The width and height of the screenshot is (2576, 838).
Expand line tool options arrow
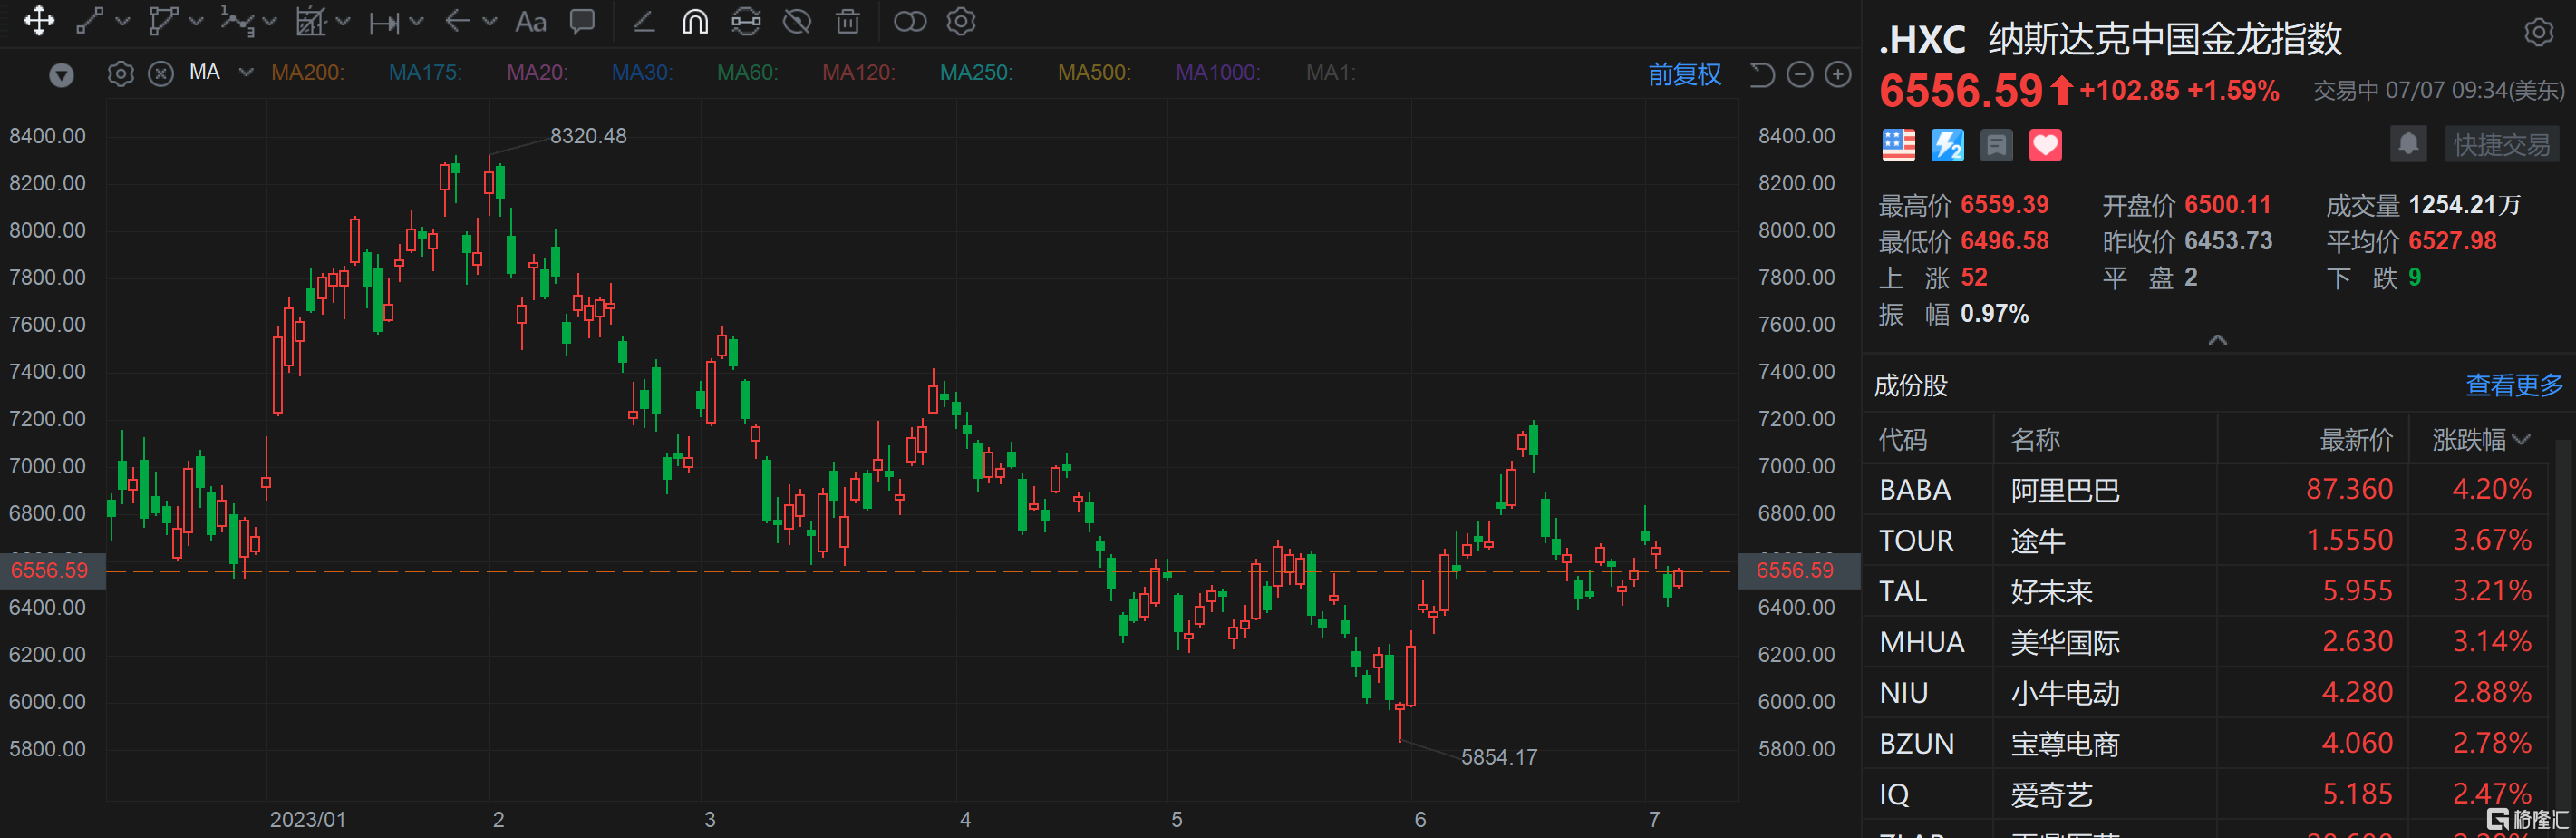tap(123, 21)
